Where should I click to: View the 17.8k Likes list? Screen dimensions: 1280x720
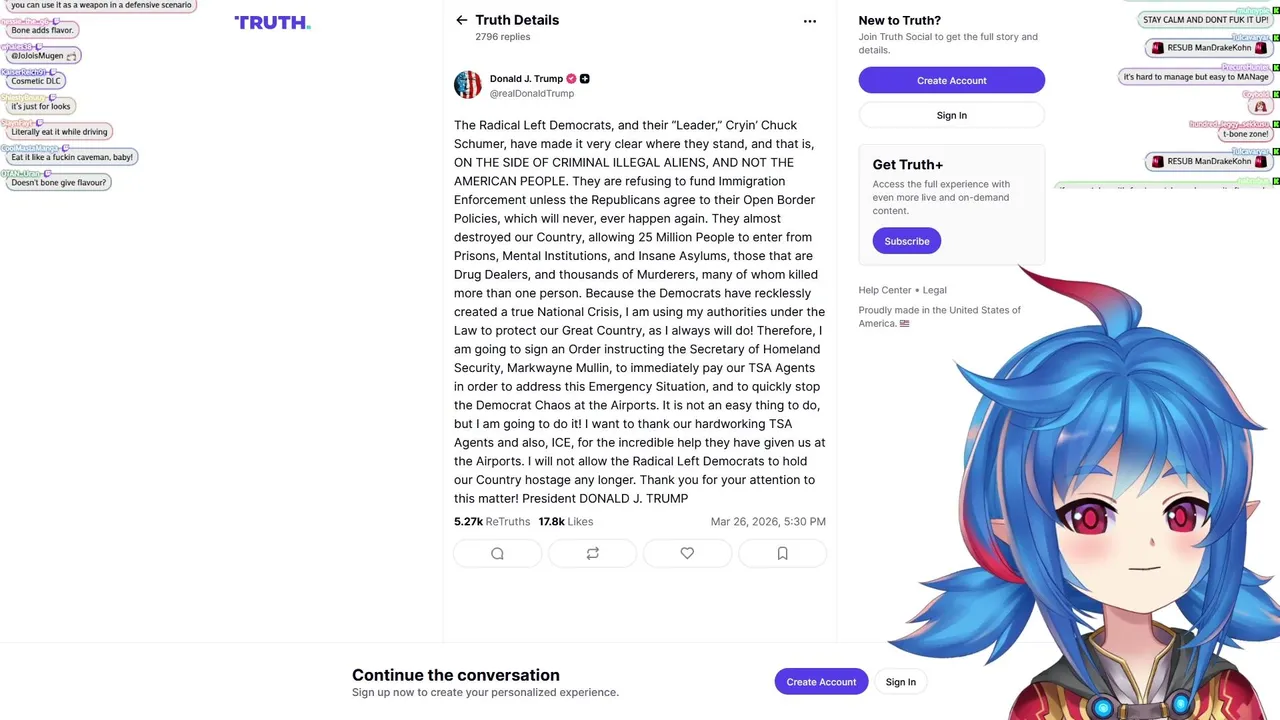pos(566,522)
